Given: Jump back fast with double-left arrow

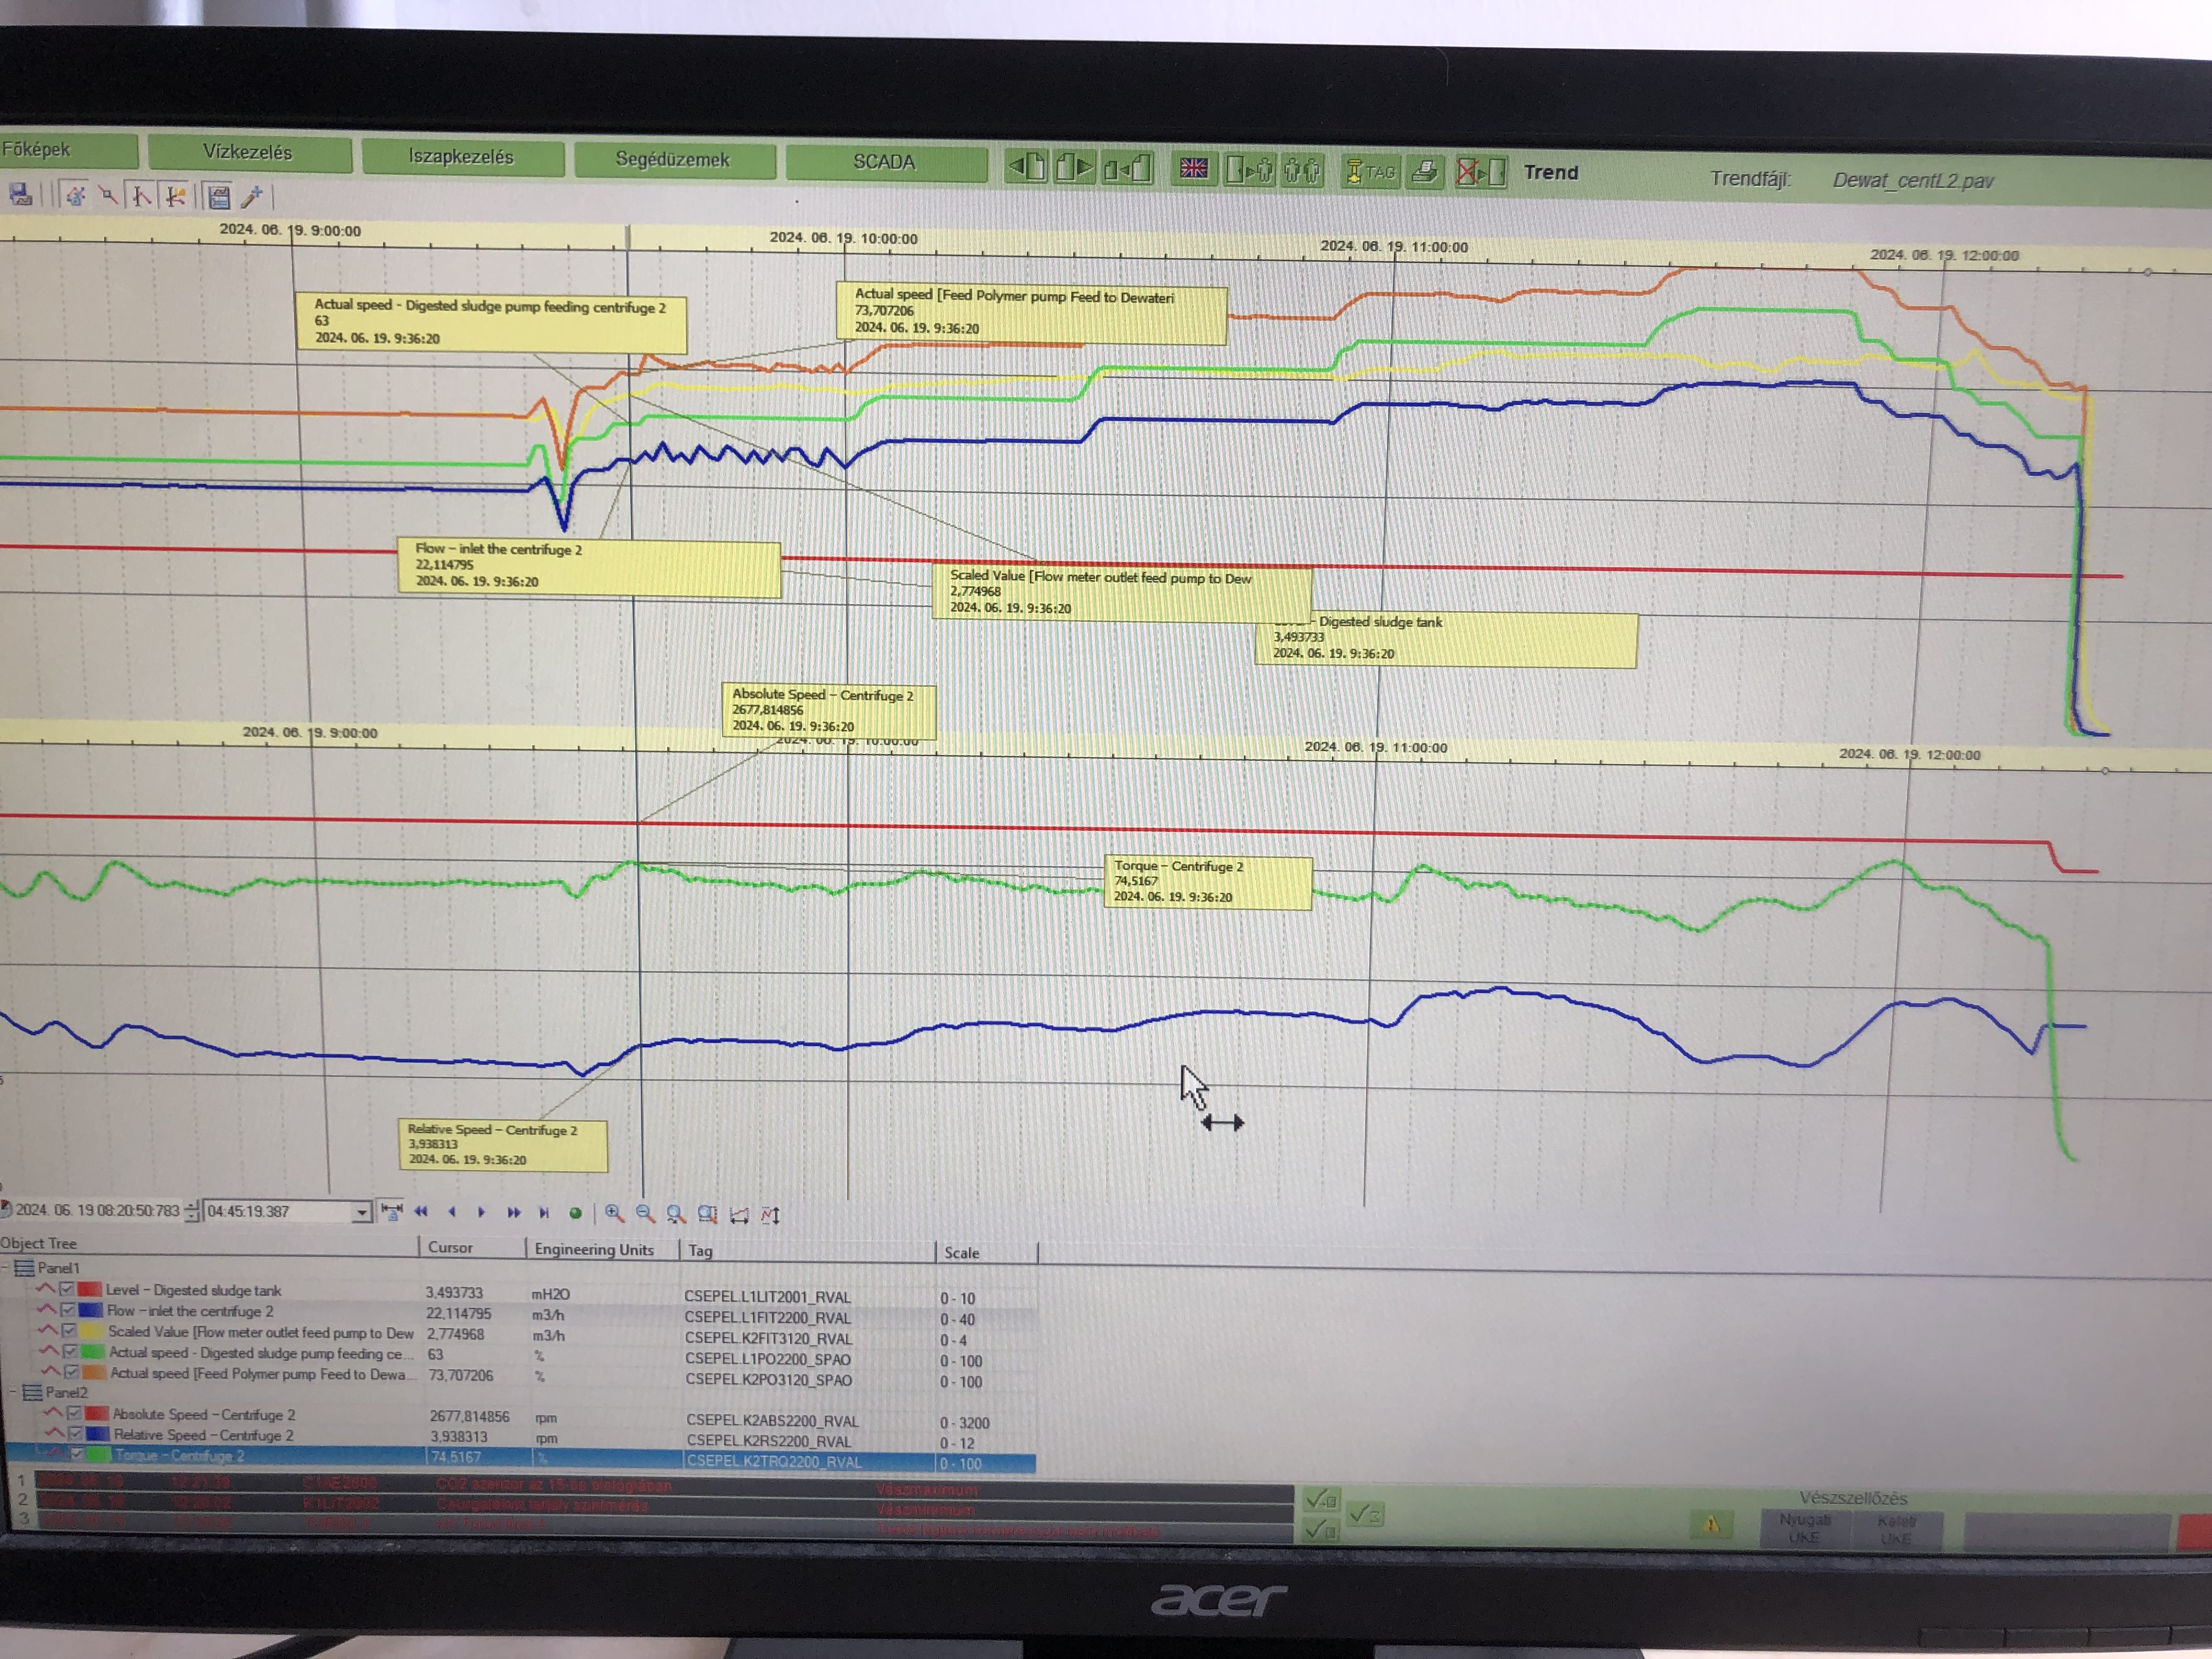Looking at the screenshot, I should click(421, 1211).
